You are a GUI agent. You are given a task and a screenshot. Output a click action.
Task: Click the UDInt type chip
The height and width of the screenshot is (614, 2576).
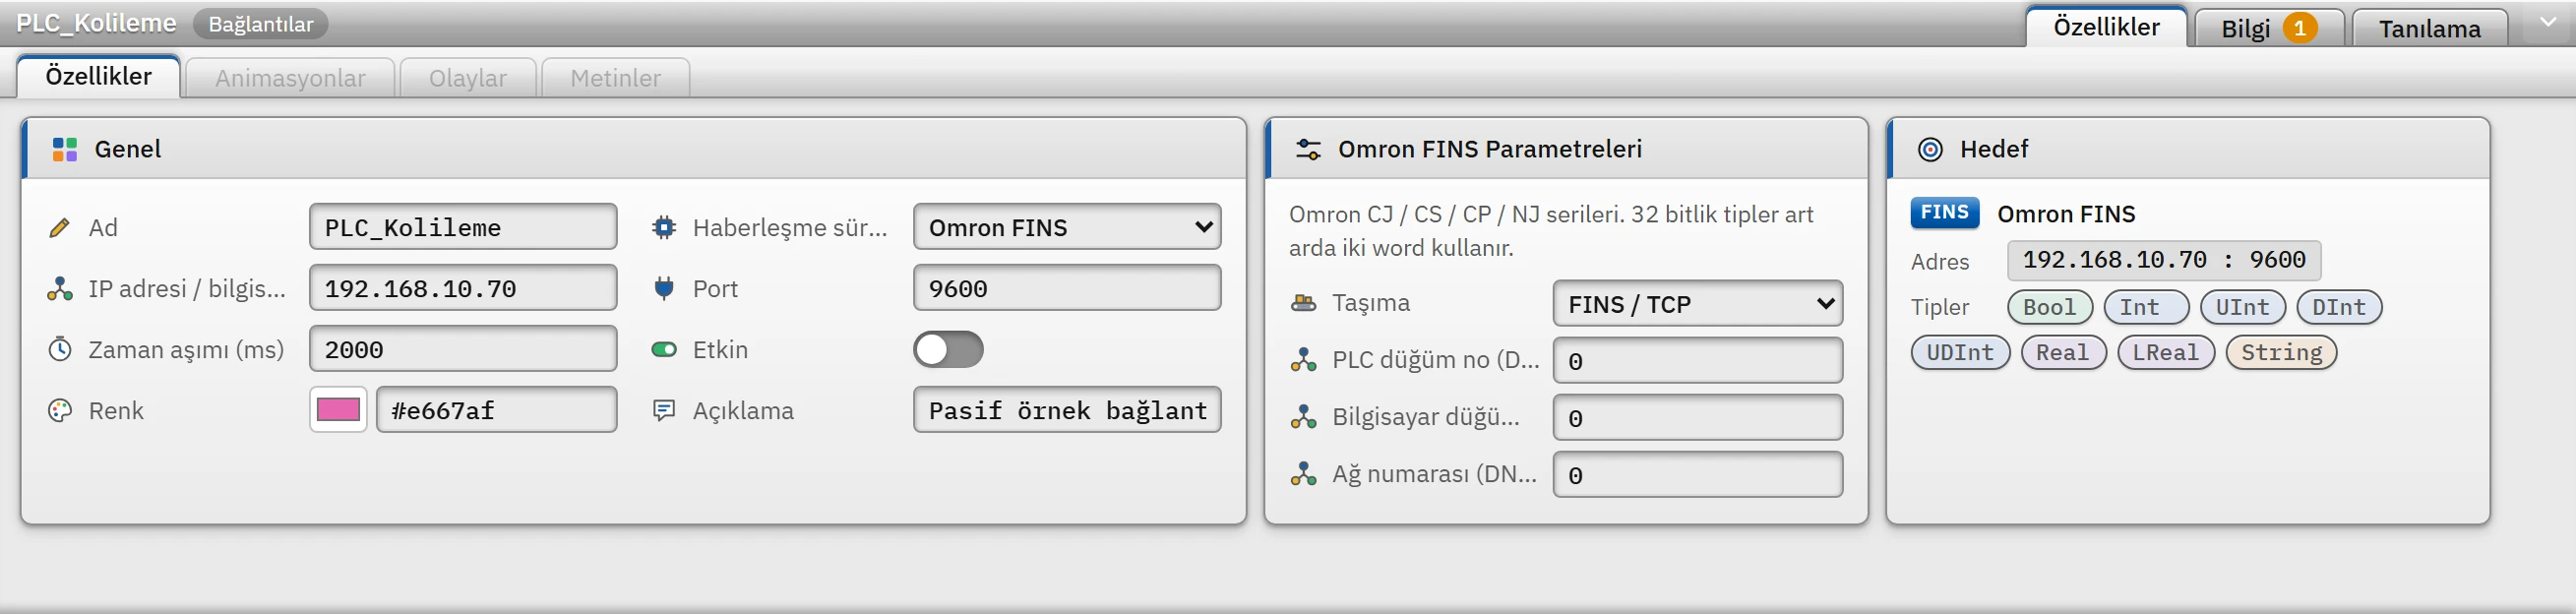tap(1960, 352)
